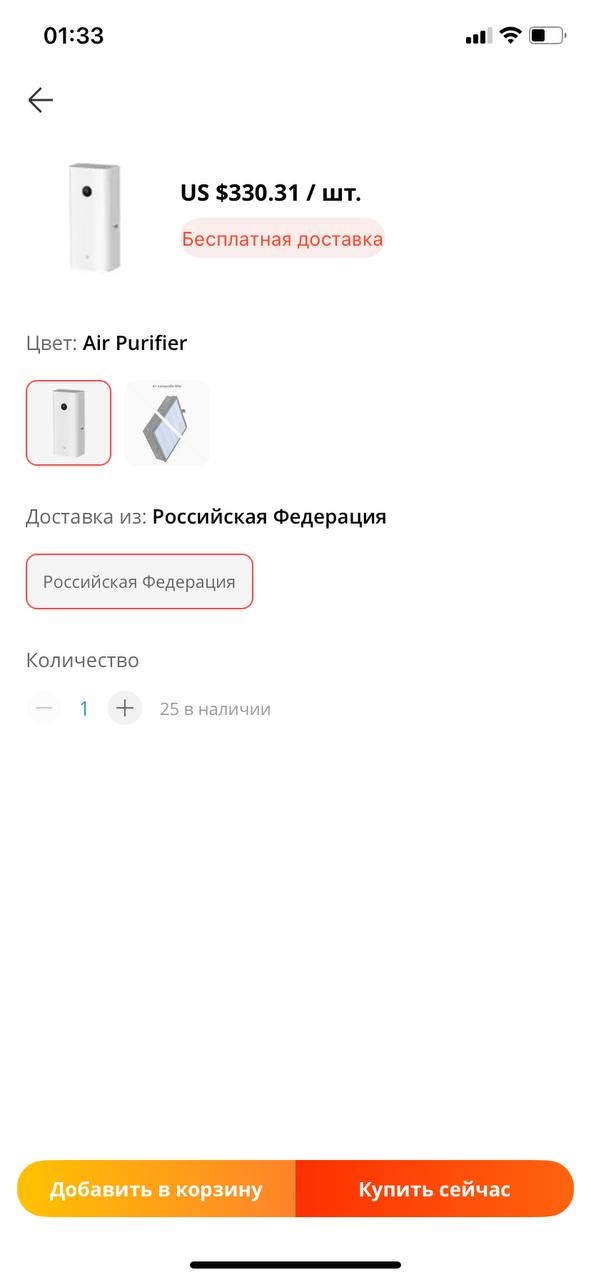Tap the Бесплатная доставка badge

click(x=282, y=239)
